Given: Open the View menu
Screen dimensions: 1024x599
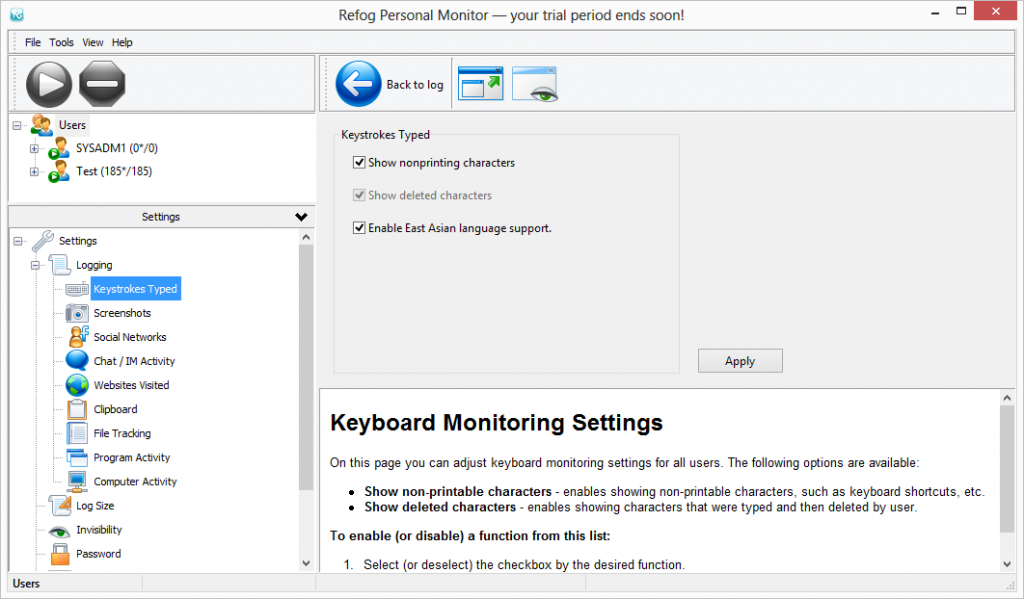Looking at the screenshot, I should tap(93, 43).
